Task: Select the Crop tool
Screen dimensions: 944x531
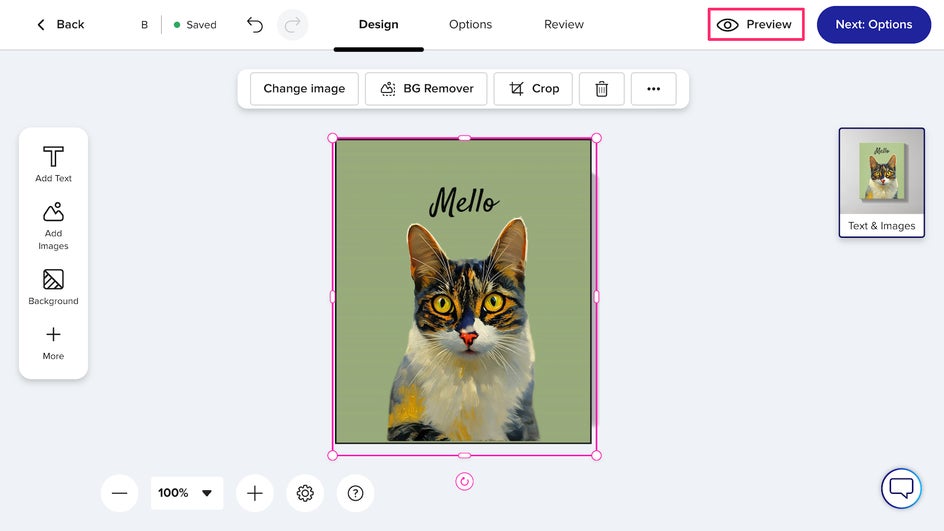Action: [533, 89]
